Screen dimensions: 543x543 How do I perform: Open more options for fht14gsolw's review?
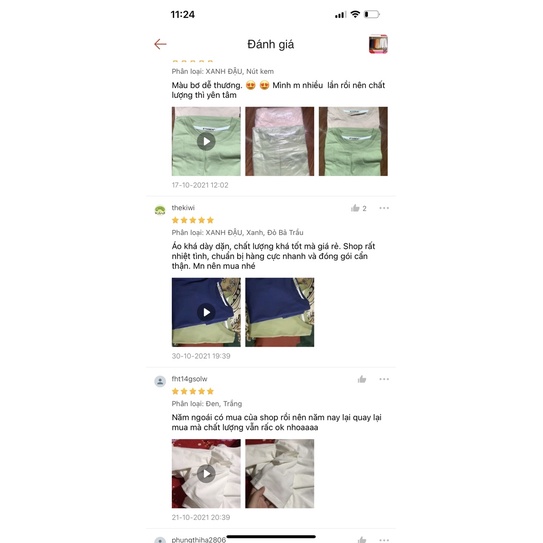pyautogui.click(x=384, y=379)
